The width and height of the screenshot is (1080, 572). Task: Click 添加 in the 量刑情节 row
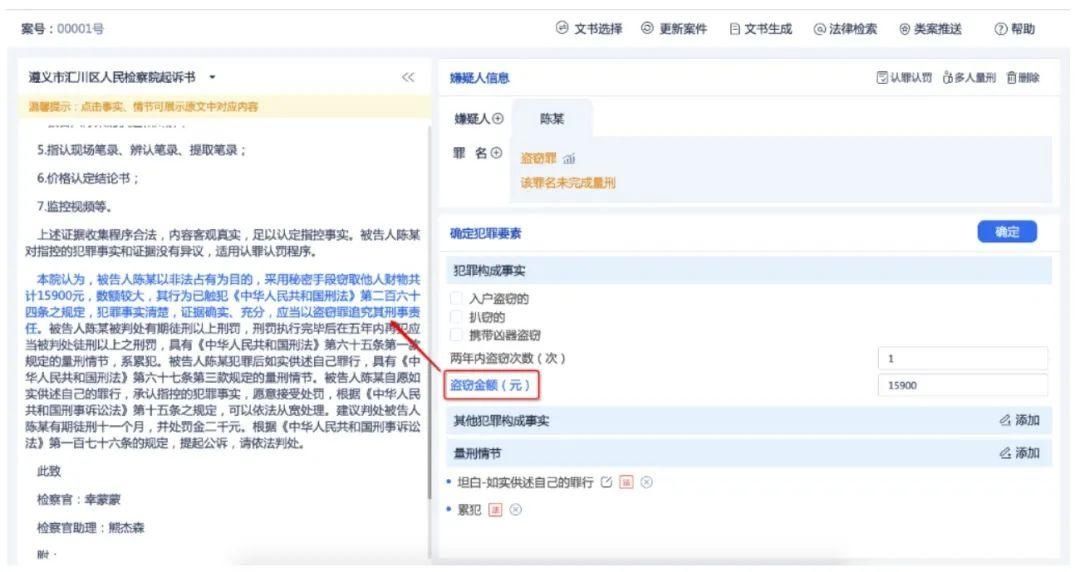(x=1020, y=453)
